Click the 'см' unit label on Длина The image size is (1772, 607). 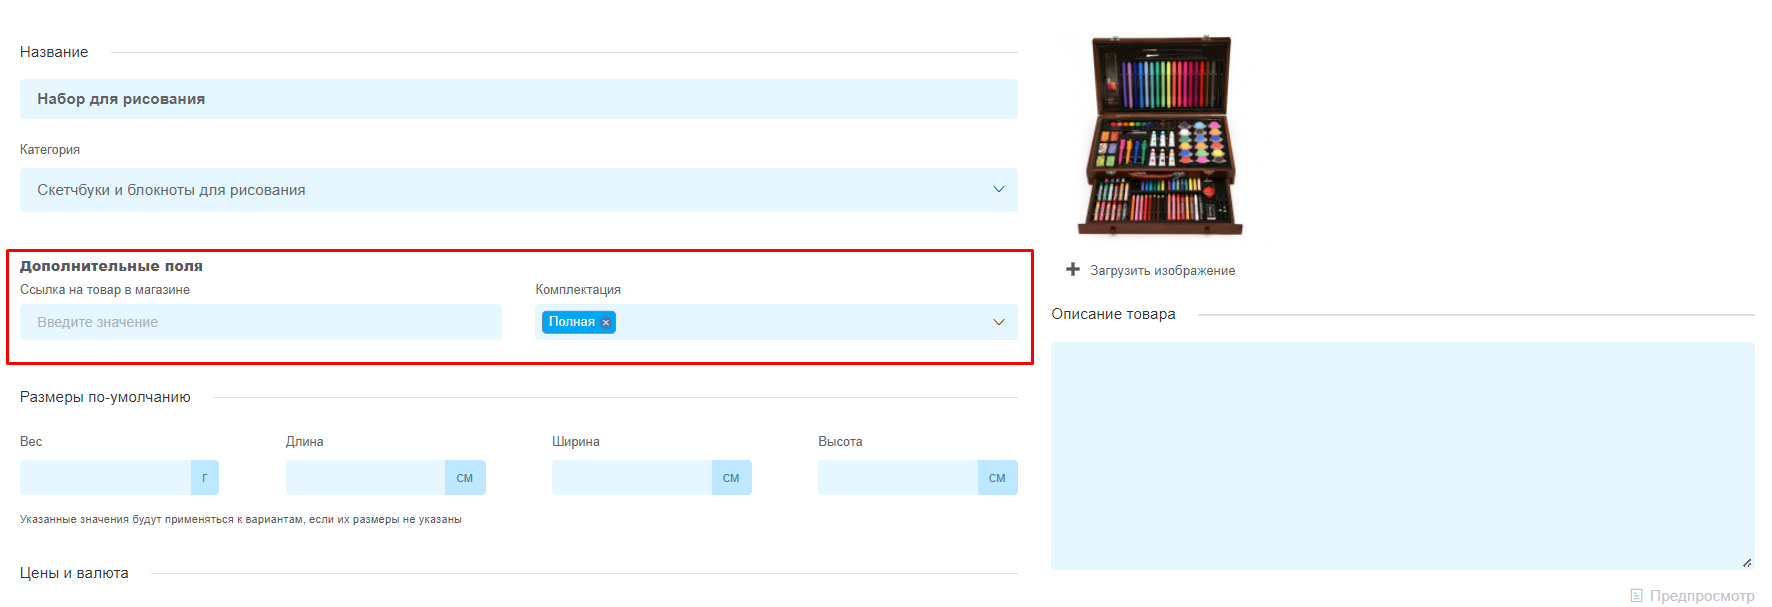pyautogui.click(x=465, y=478)
